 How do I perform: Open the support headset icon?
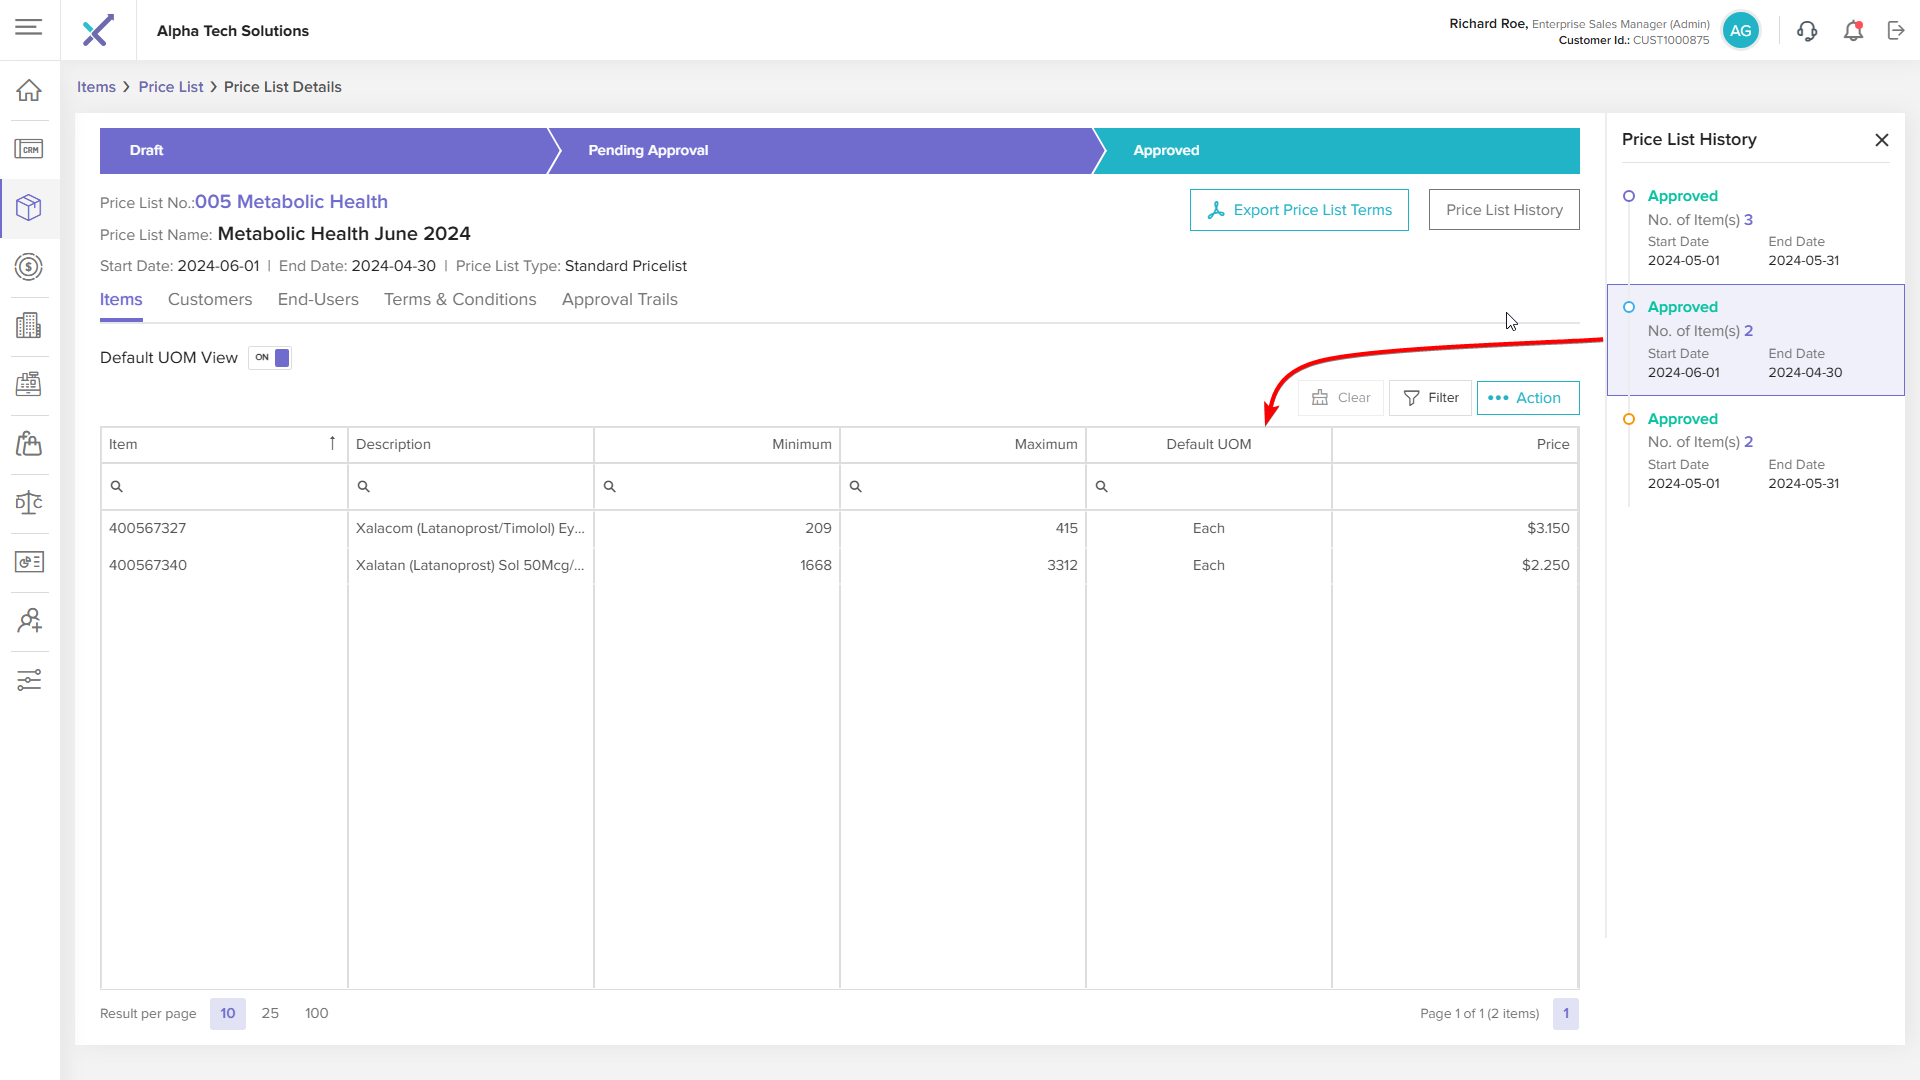coord(1807,31)
